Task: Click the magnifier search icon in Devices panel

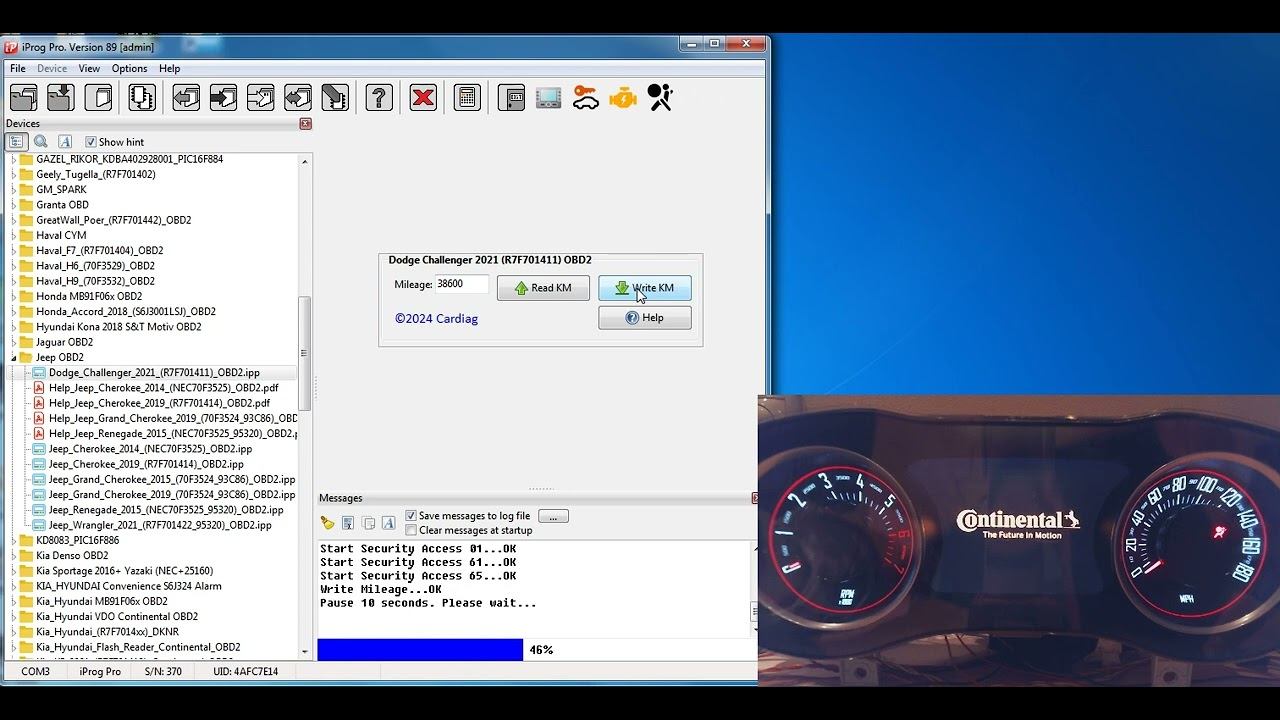Action: coord(41,142)
